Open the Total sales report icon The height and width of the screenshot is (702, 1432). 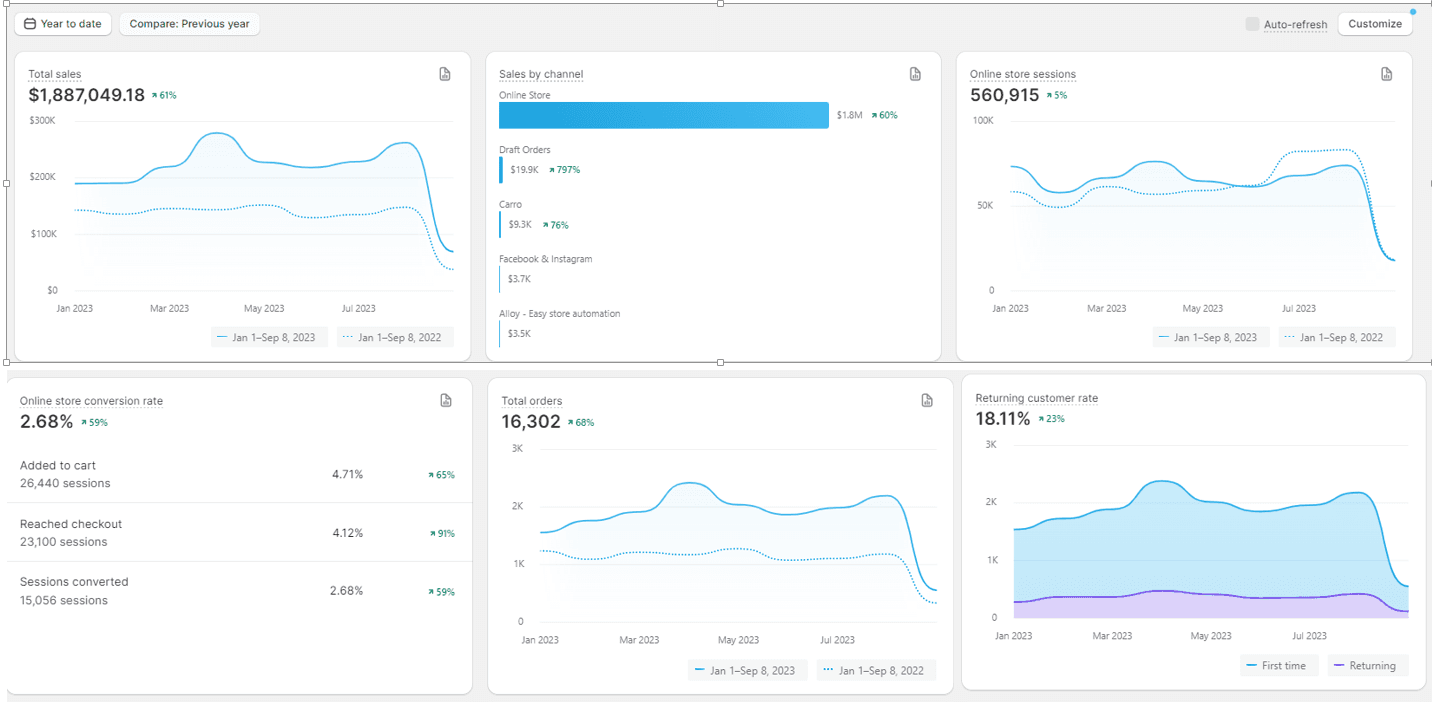pos(445,74)
